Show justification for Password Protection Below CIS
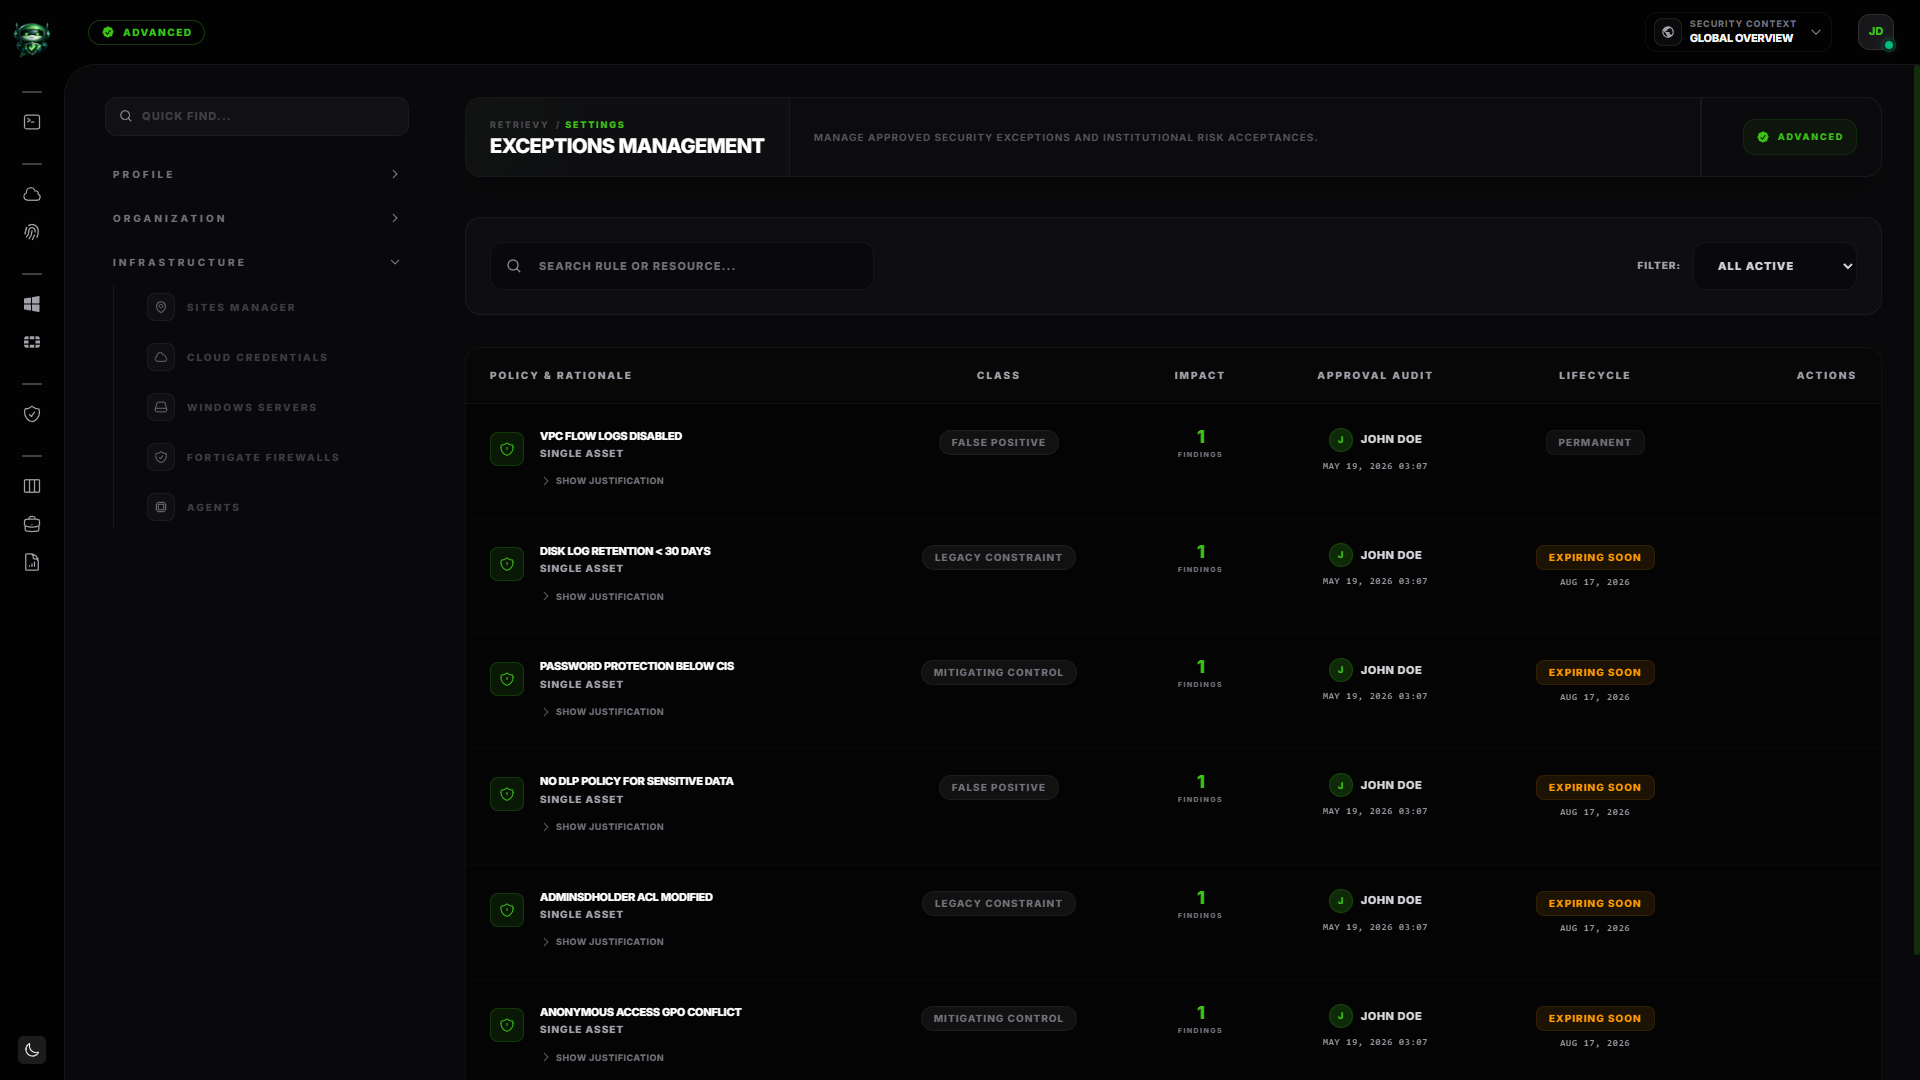This screenshot has width=1920, height=1080. (x=602, y=712)
